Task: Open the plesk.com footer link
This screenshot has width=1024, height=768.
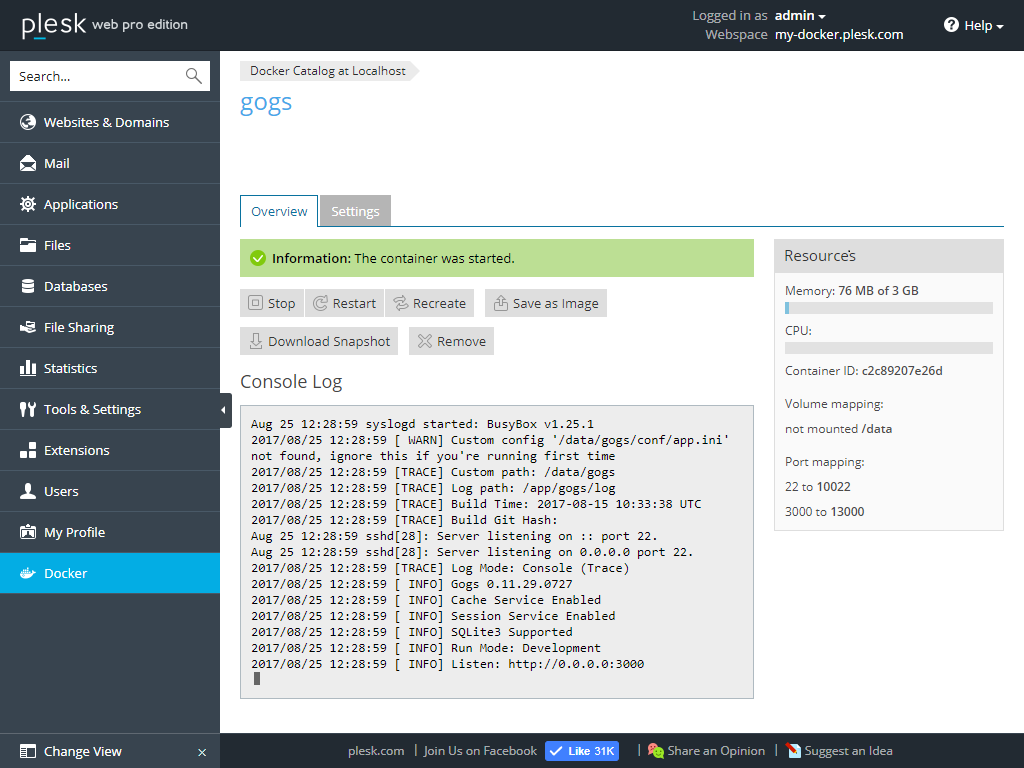Action: [x=376, y=751]
